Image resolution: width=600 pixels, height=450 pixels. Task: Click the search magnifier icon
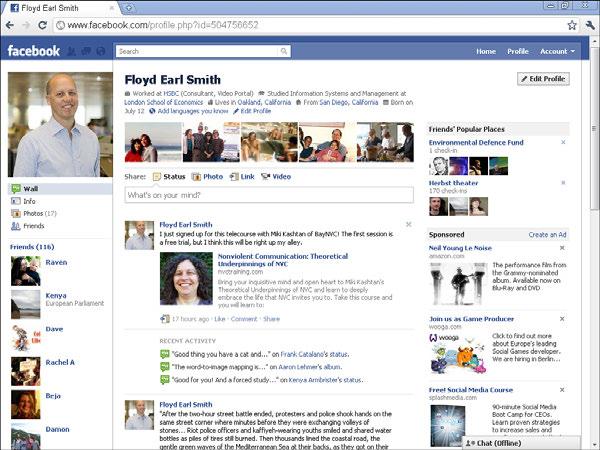pyautogui.click(x=284, y=51)
